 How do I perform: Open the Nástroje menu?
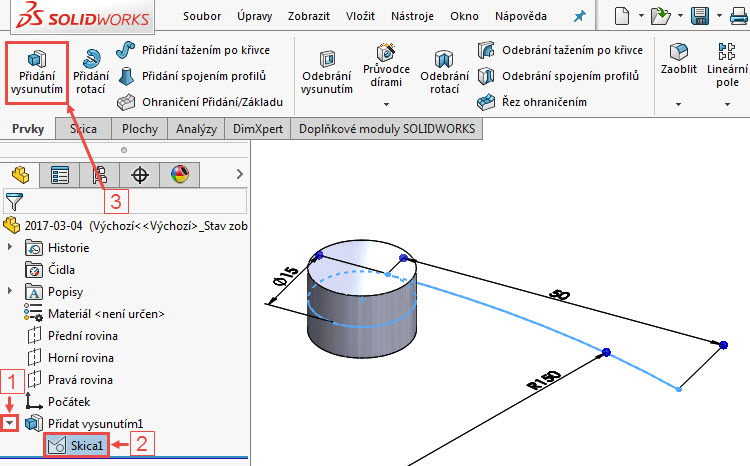pyautogui.click(x=412, y=16)
